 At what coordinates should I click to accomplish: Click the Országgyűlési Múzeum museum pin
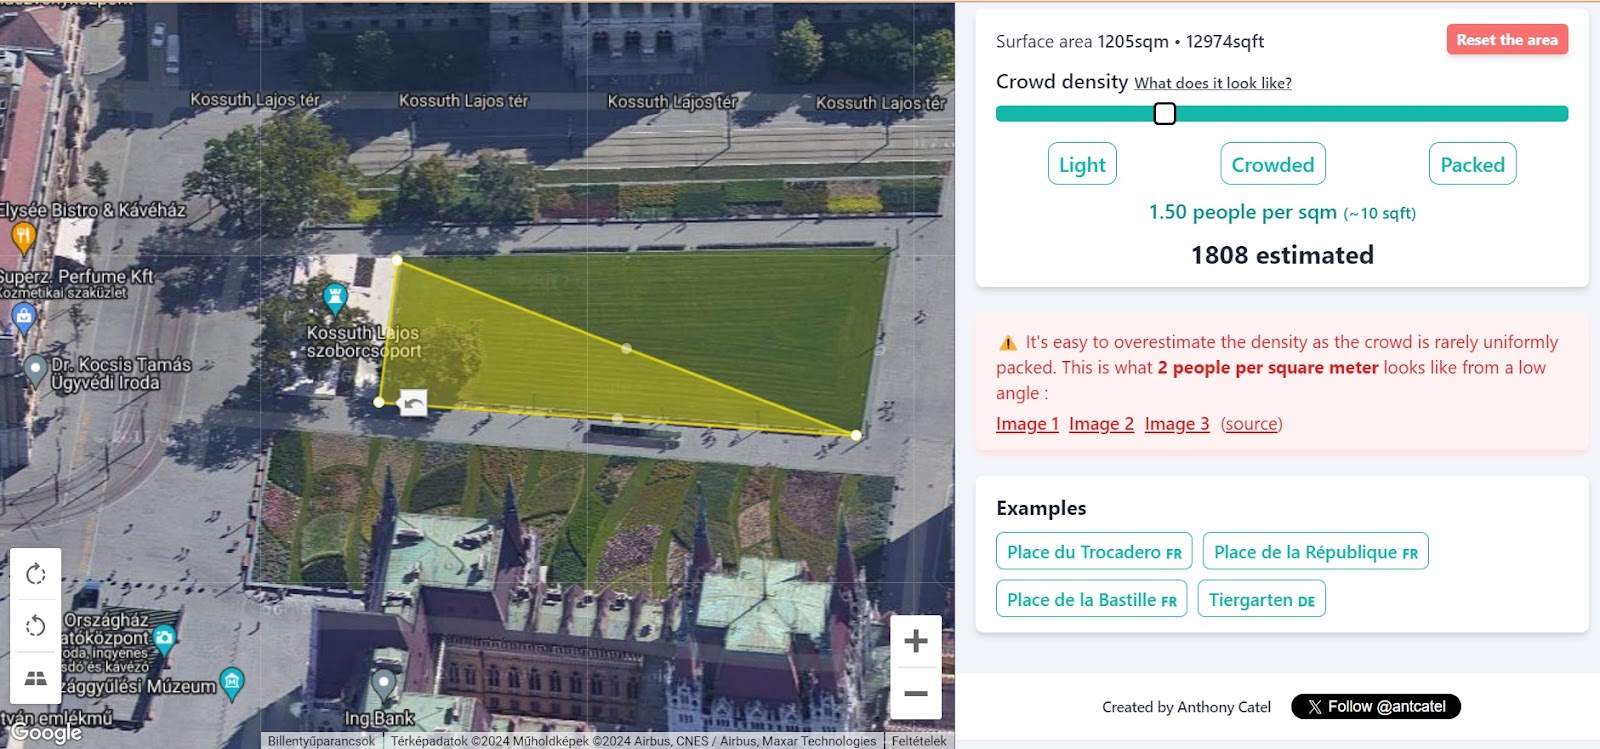pyautogui.click(x=232, y=683)
